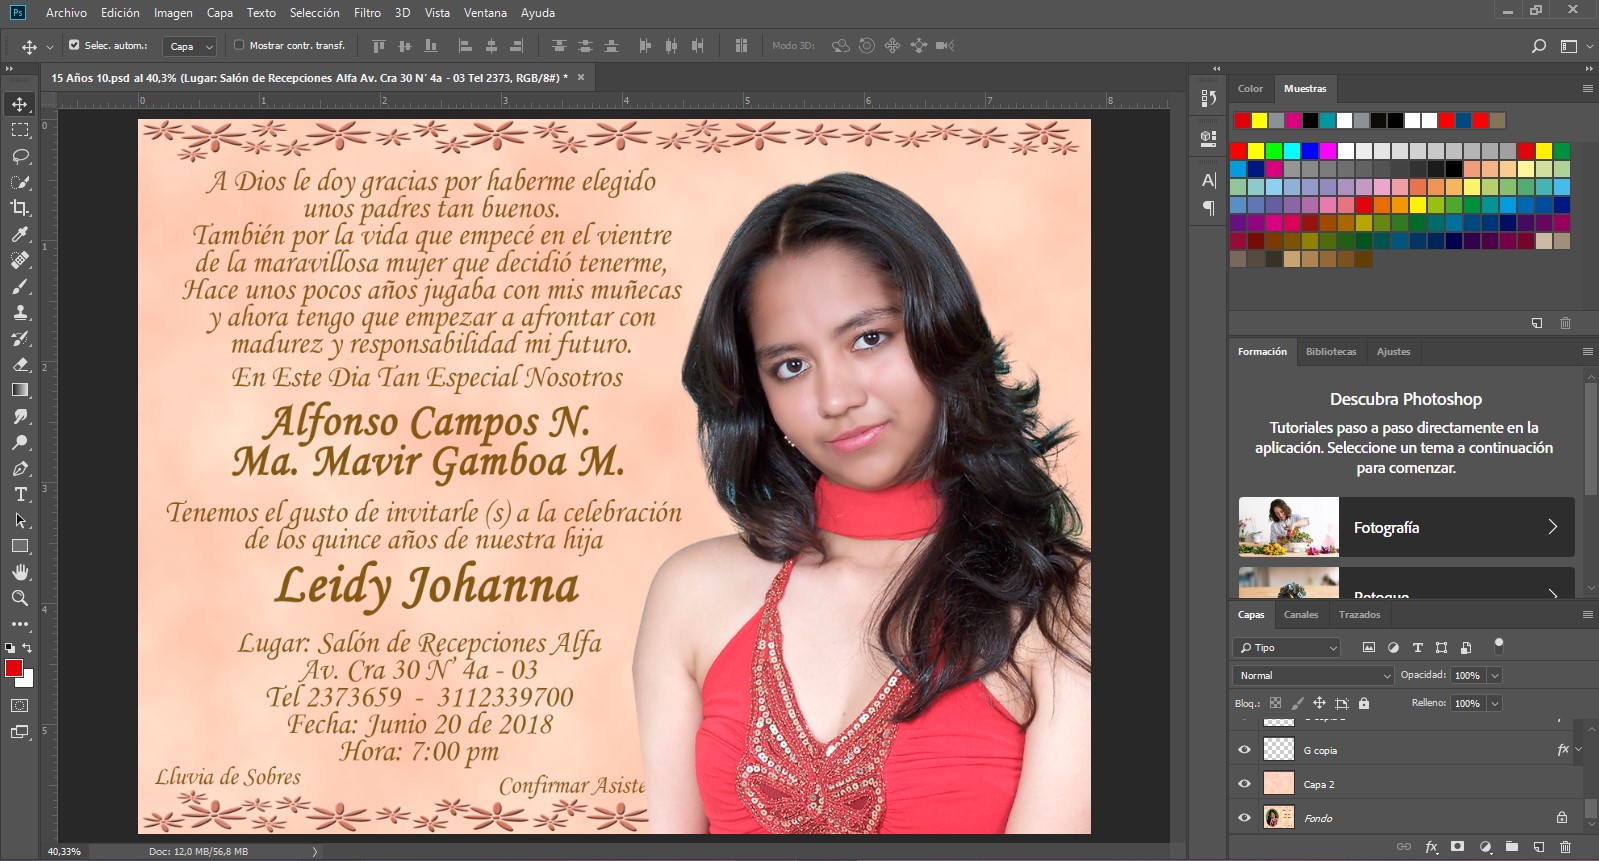Click the foreground red color swatch
This screenshot has width=1599, height=861.
[x=13, y=667]
